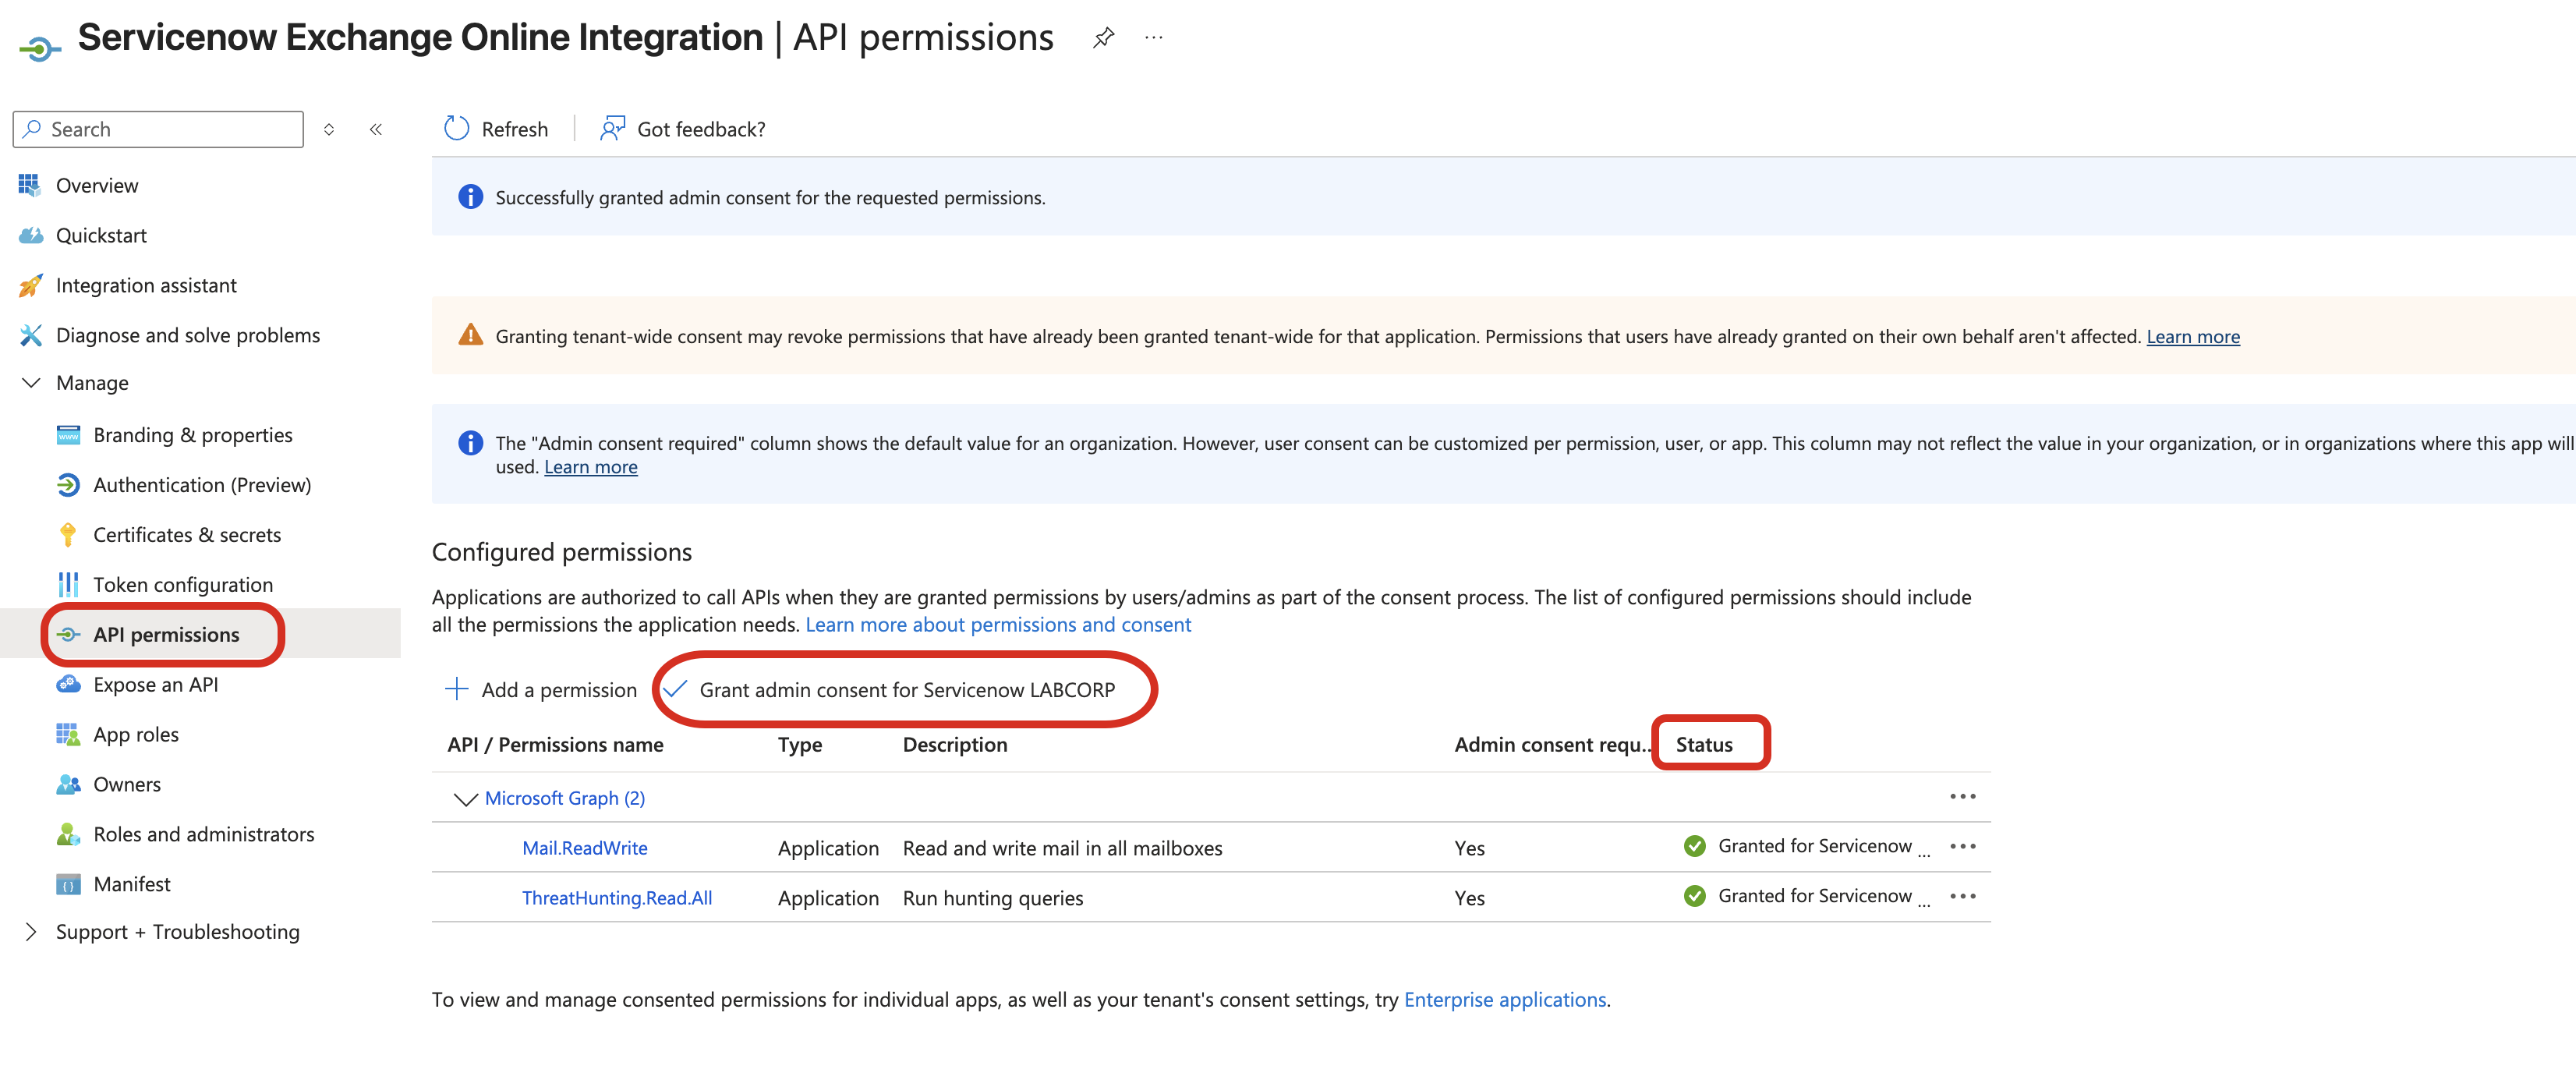Click the sidebar Search field

click(158, 129)
